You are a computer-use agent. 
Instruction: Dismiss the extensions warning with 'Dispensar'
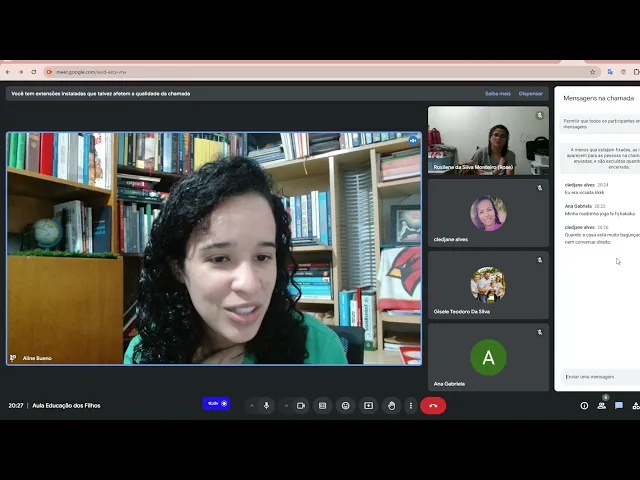point(531,94)
